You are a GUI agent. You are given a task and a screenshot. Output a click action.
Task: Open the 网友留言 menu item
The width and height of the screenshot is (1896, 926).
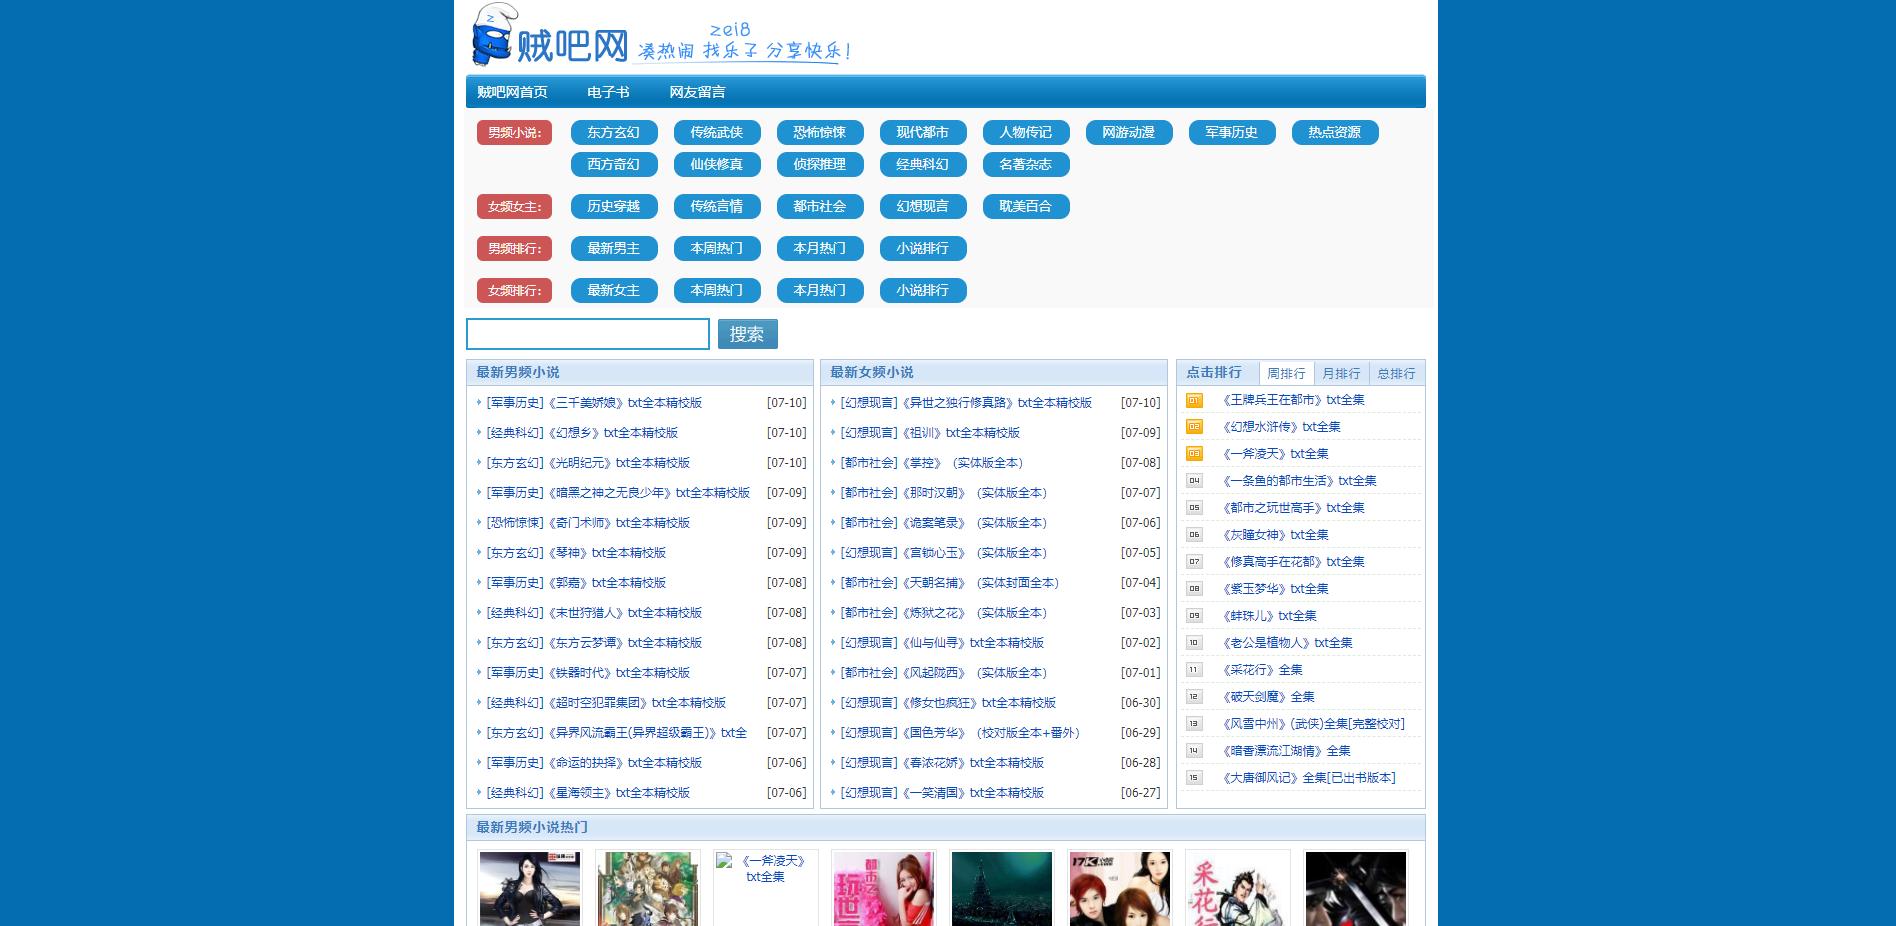click(x=696, y=91)
